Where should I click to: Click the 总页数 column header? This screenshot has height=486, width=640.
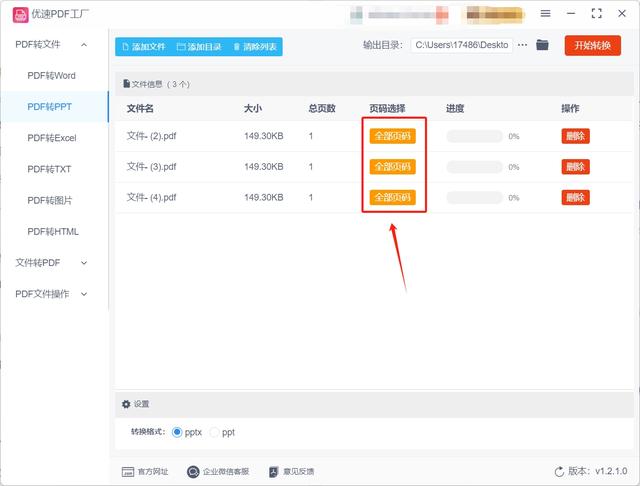click(x=322, y=109)
